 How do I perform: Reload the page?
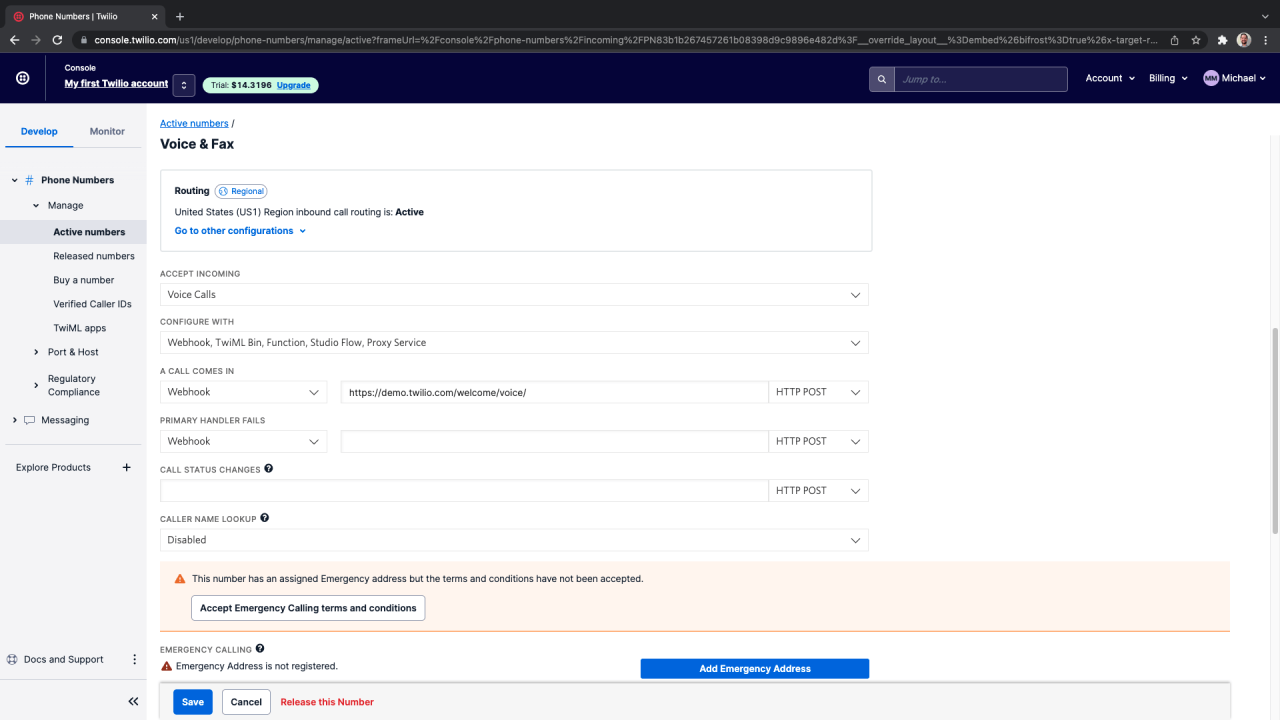pos(57,40)
